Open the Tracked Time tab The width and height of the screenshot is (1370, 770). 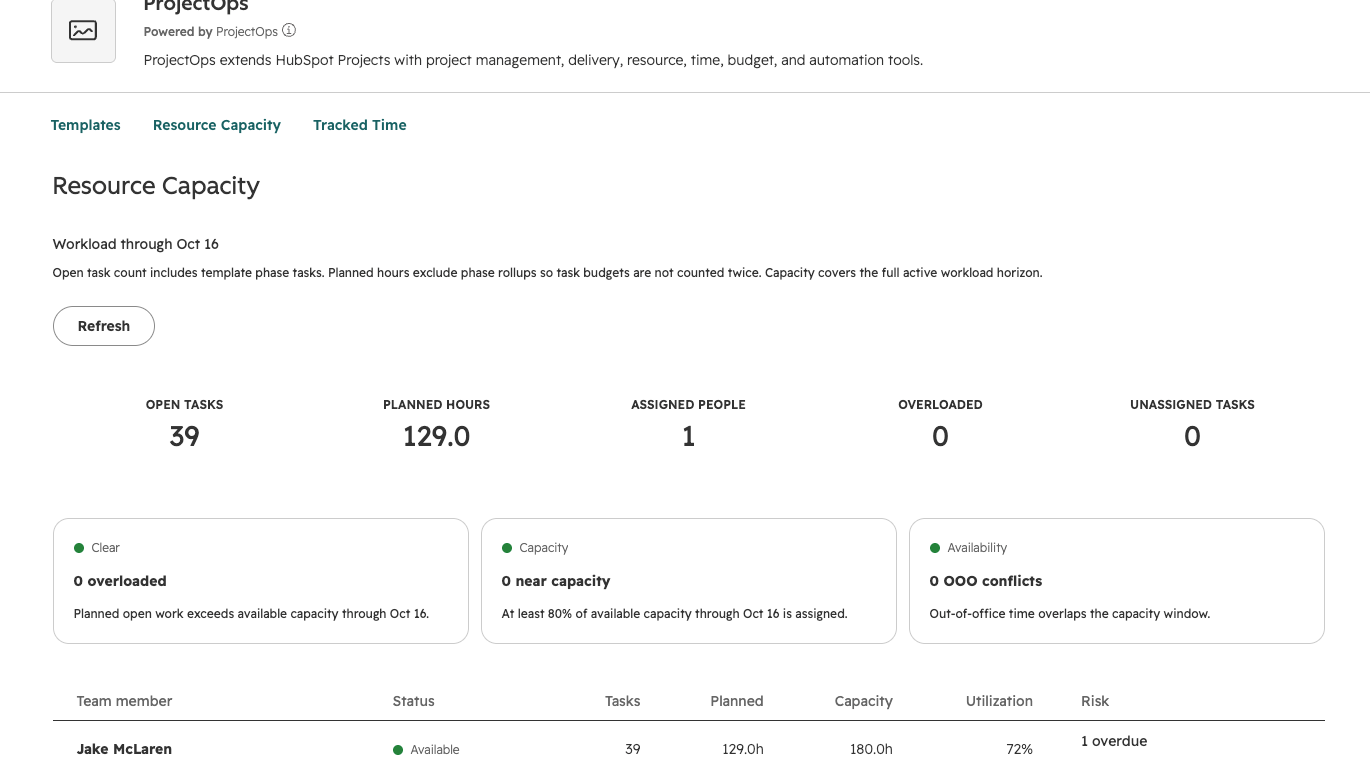pos(360,125)
